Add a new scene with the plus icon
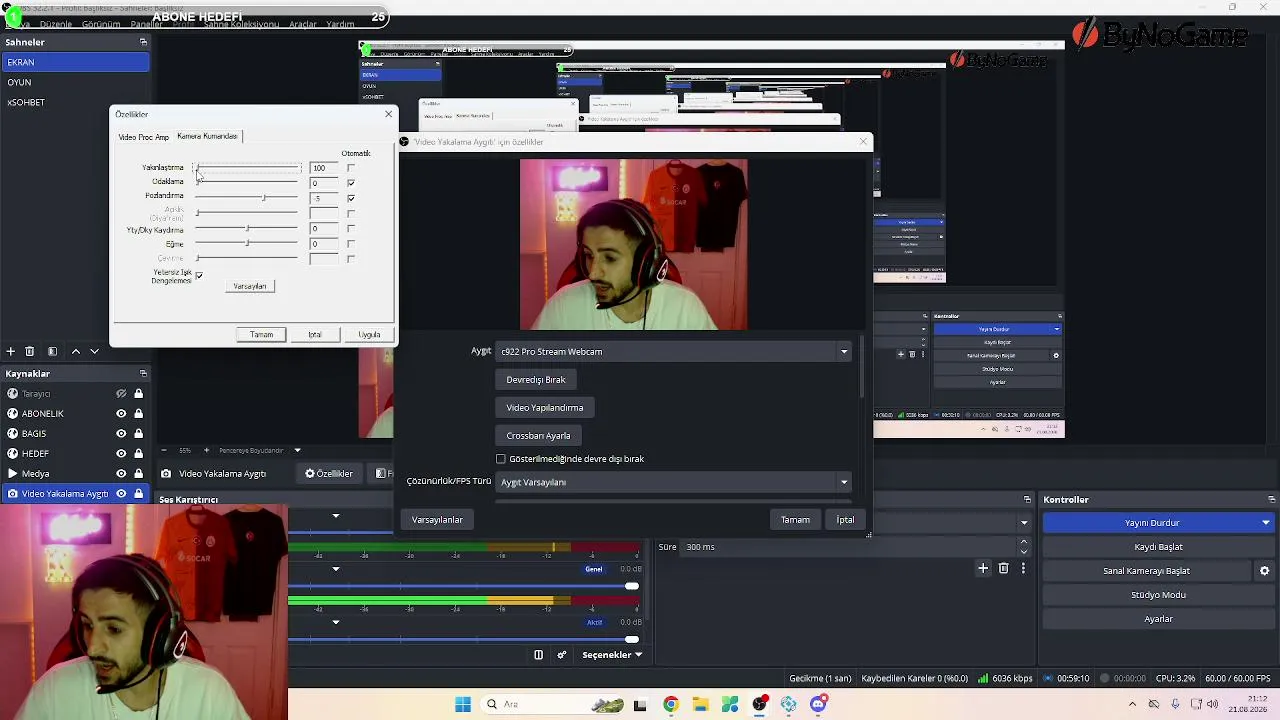Image resolution: width=1280 pixels, height=720 pixels. click(10, 351)
